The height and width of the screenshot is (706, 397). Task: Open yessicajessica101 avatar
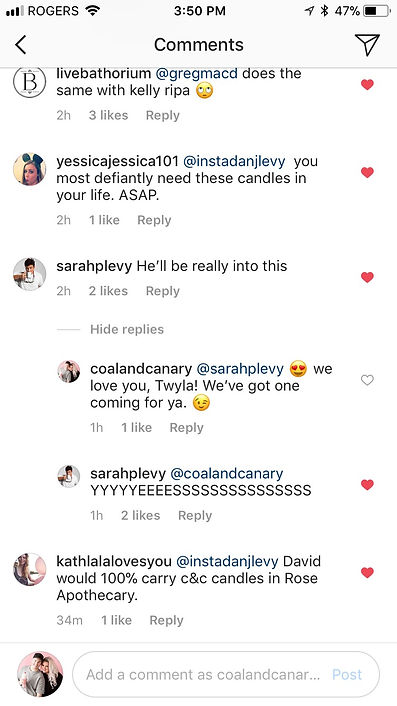(29, 169)
